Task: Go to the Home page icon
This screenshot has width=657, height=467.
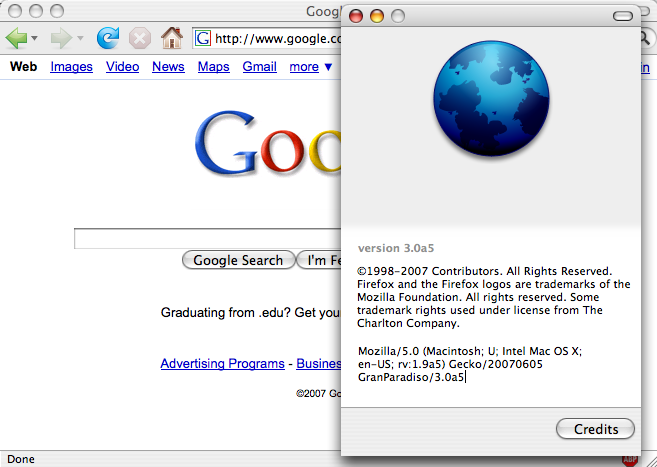Action: tap(172, 38)
